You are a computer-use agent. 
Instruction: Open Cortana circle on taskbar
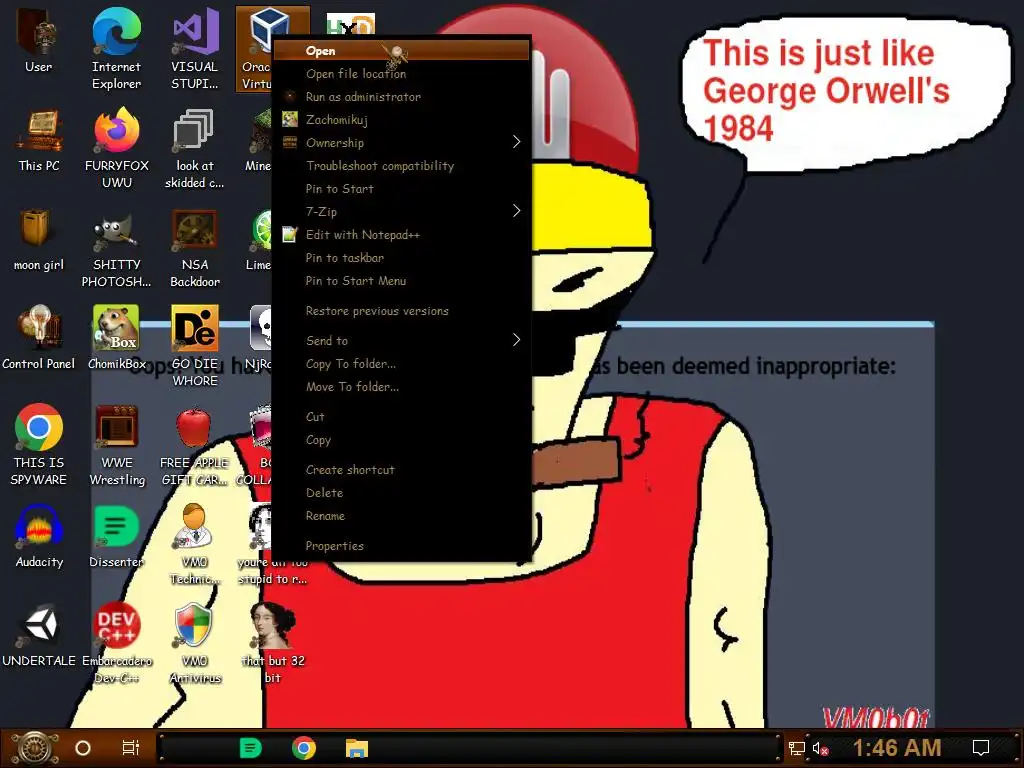(x=83, y=748)
